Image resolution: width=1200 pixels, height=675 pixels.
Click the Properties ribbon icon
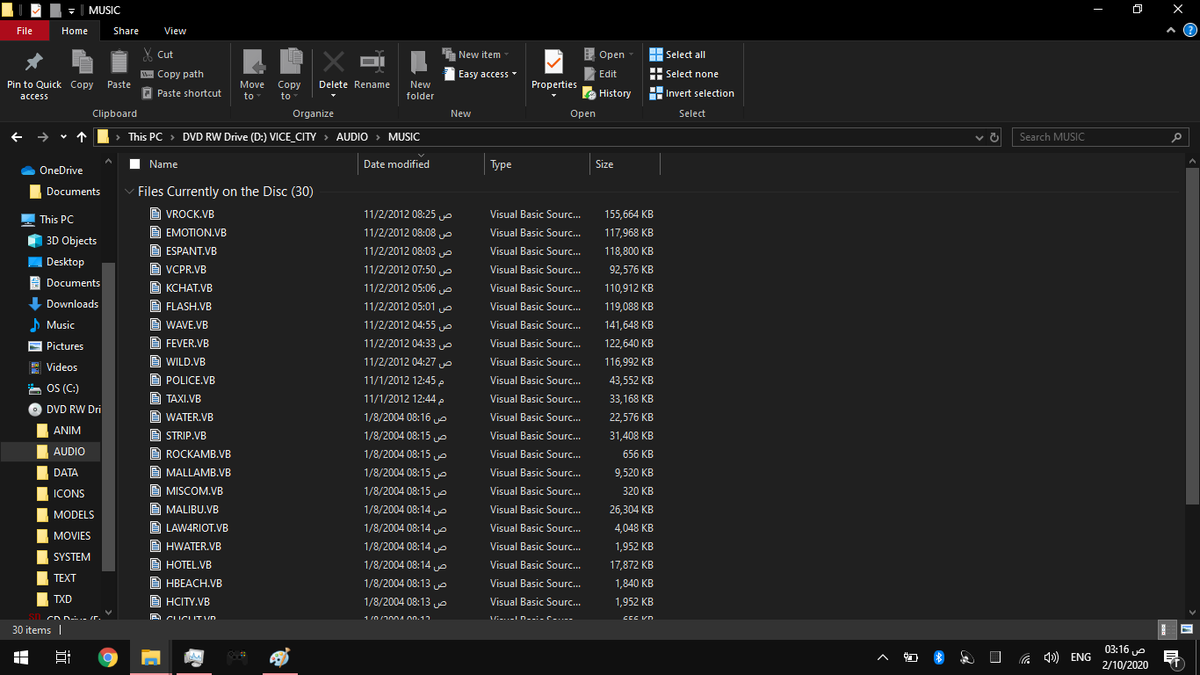pos(554,62)
